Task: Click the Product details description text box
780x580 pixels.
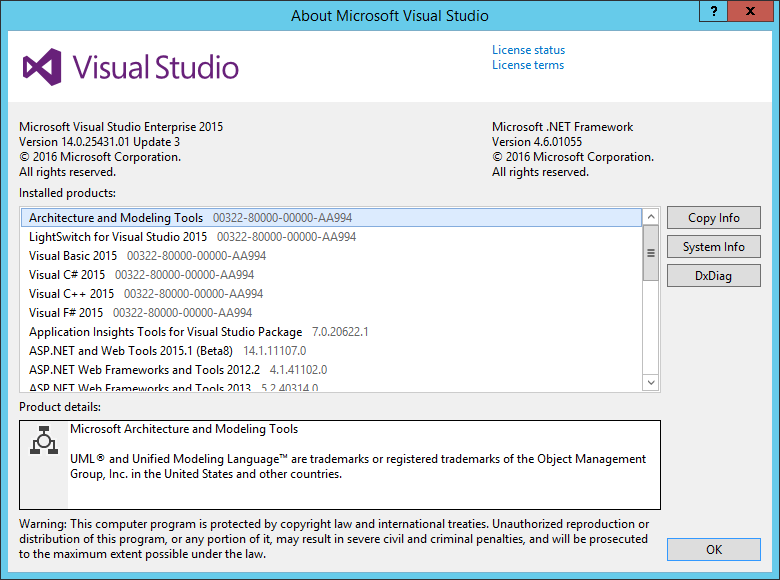Action: tap(340, 465)
